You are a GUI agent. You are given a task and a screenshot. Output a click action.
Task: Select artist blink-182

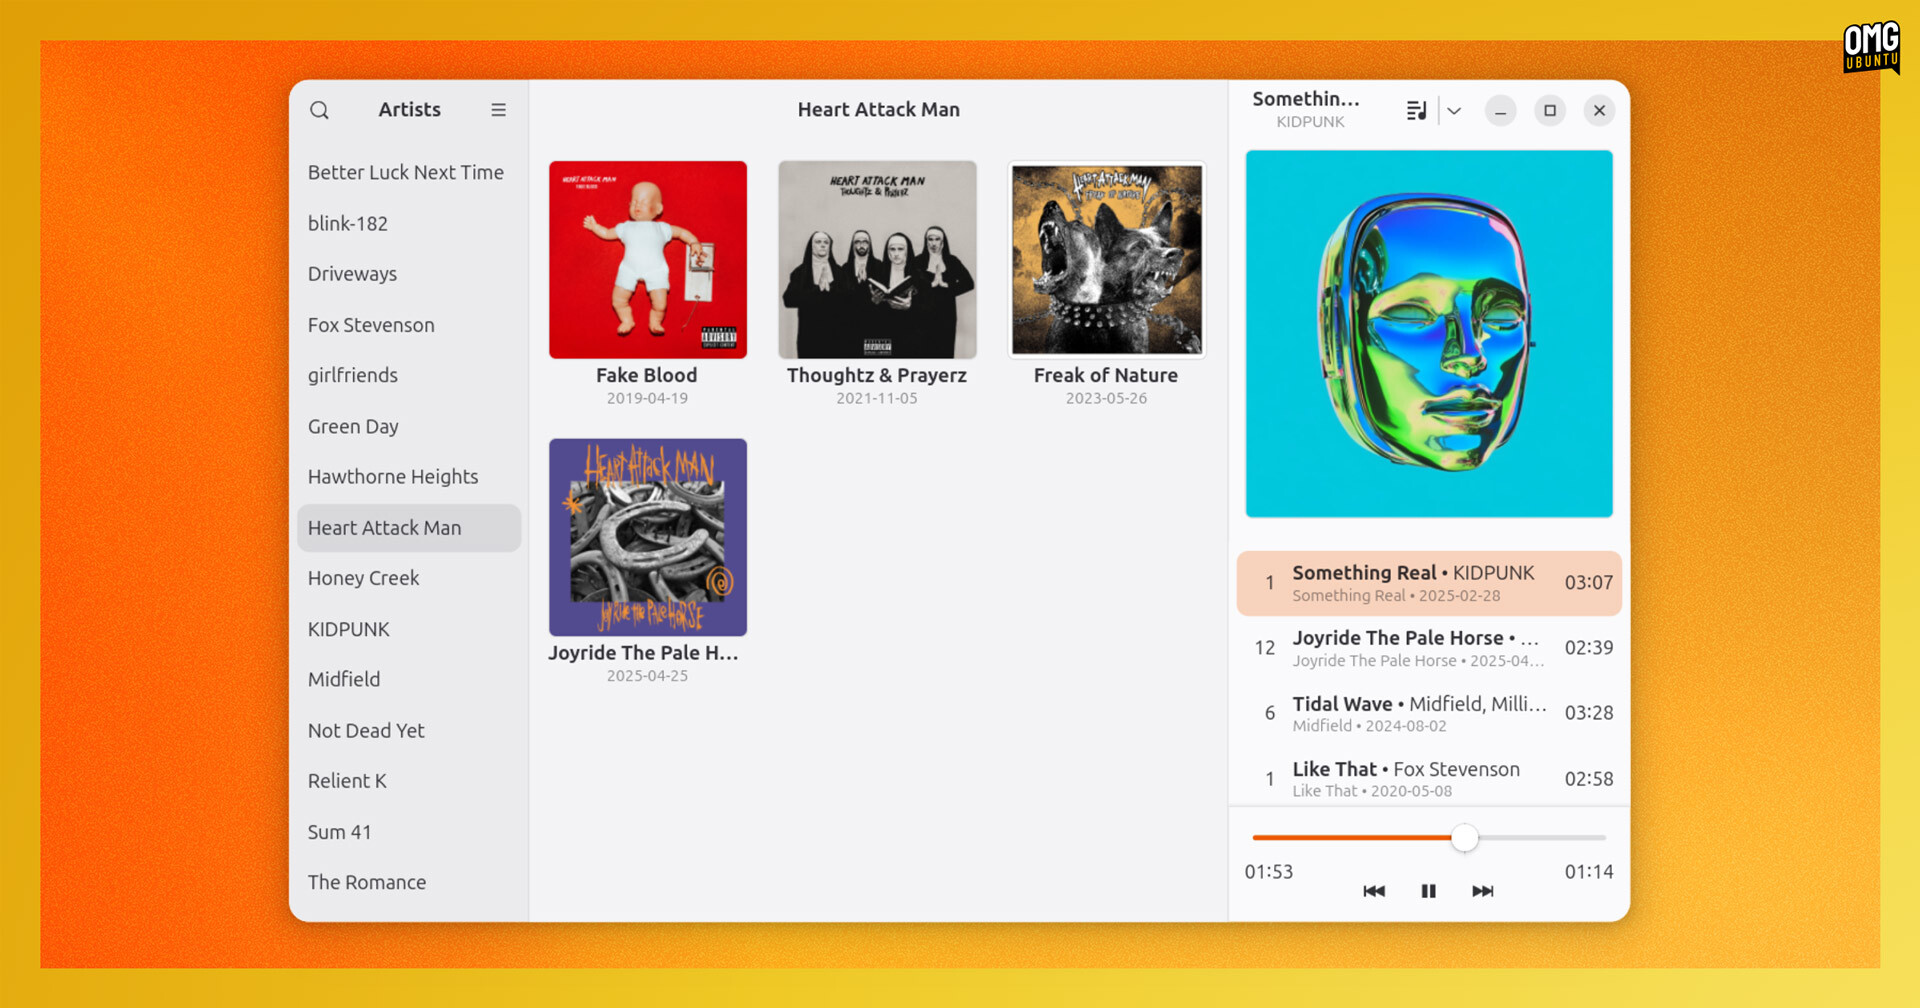[x=409, y=223]
